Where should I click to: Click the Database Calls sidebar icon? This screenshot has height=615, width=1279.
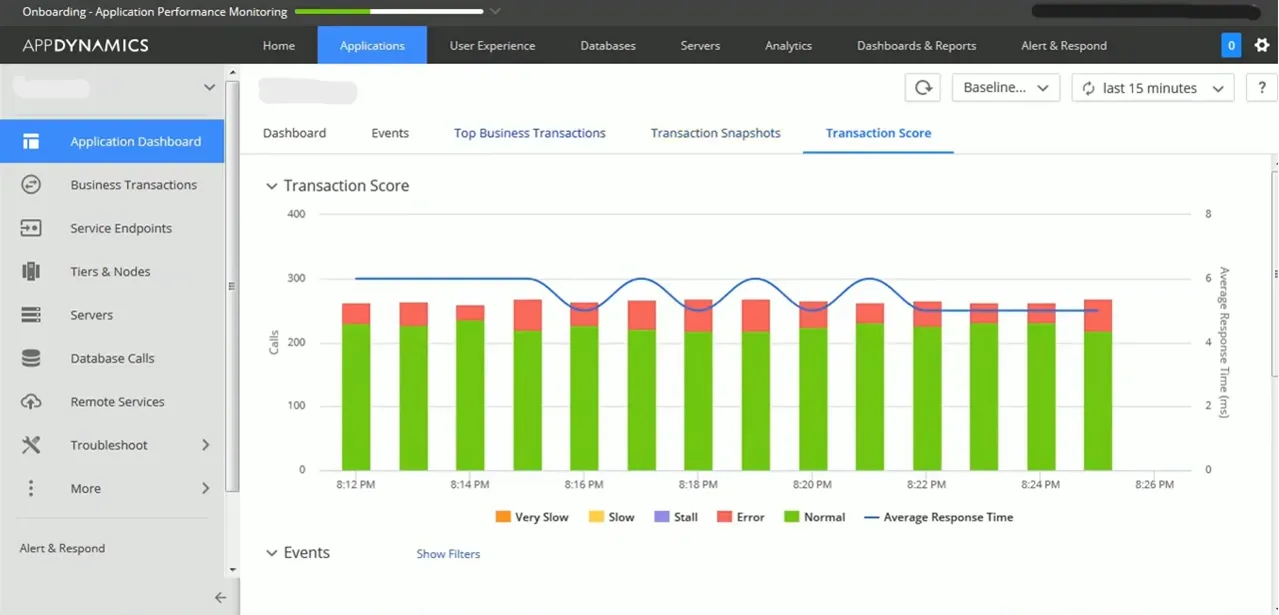coord(31,358)
